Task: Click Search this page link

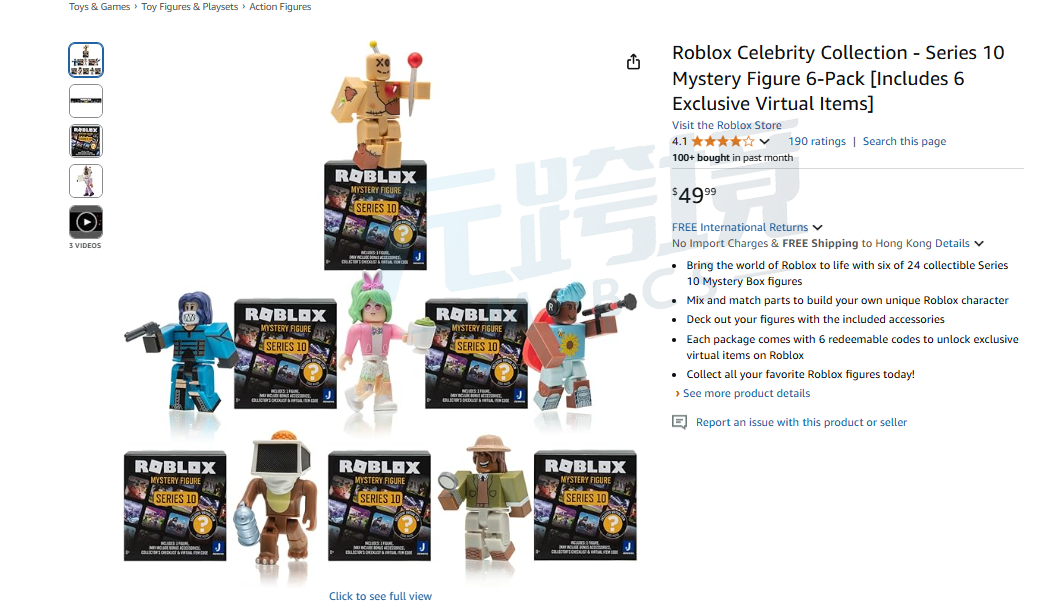Action: [x=904, y=141]
